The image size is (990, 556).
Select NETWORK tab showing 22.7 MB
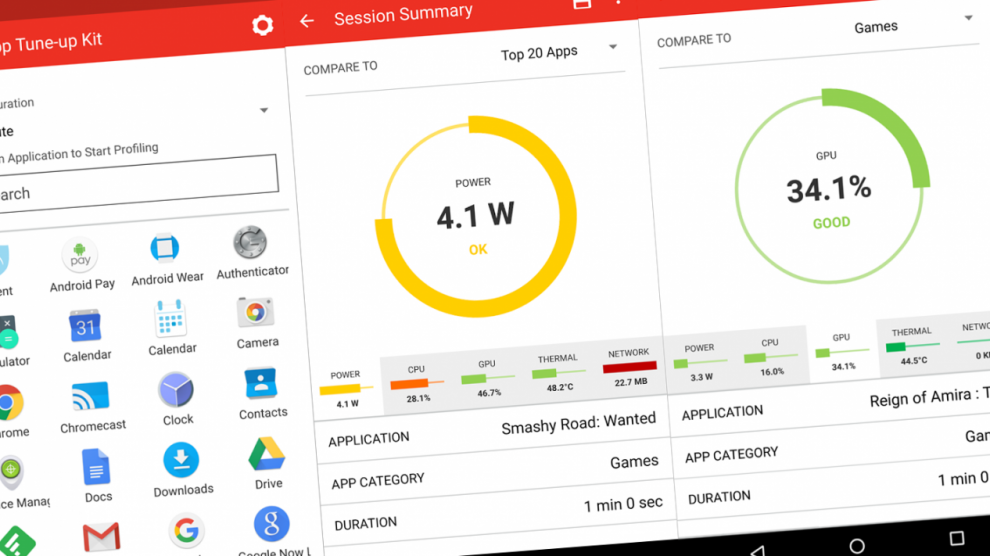click(629, 367)
